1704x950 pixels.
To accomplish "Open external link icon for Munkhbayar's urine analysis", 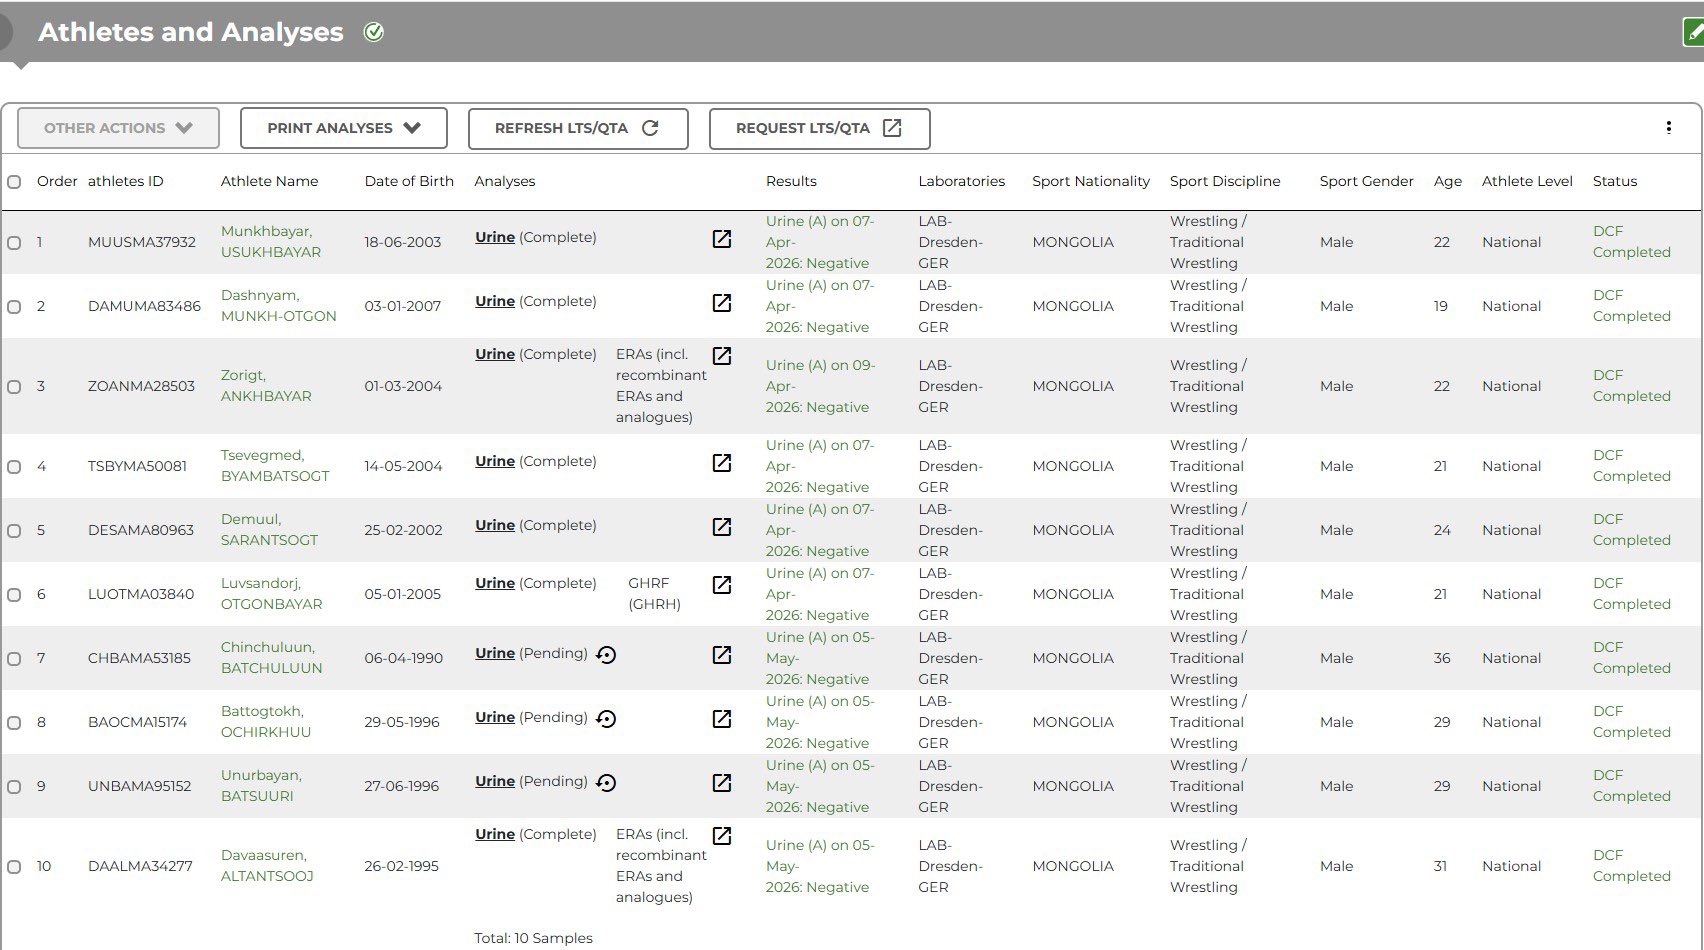I will (722, 239).
